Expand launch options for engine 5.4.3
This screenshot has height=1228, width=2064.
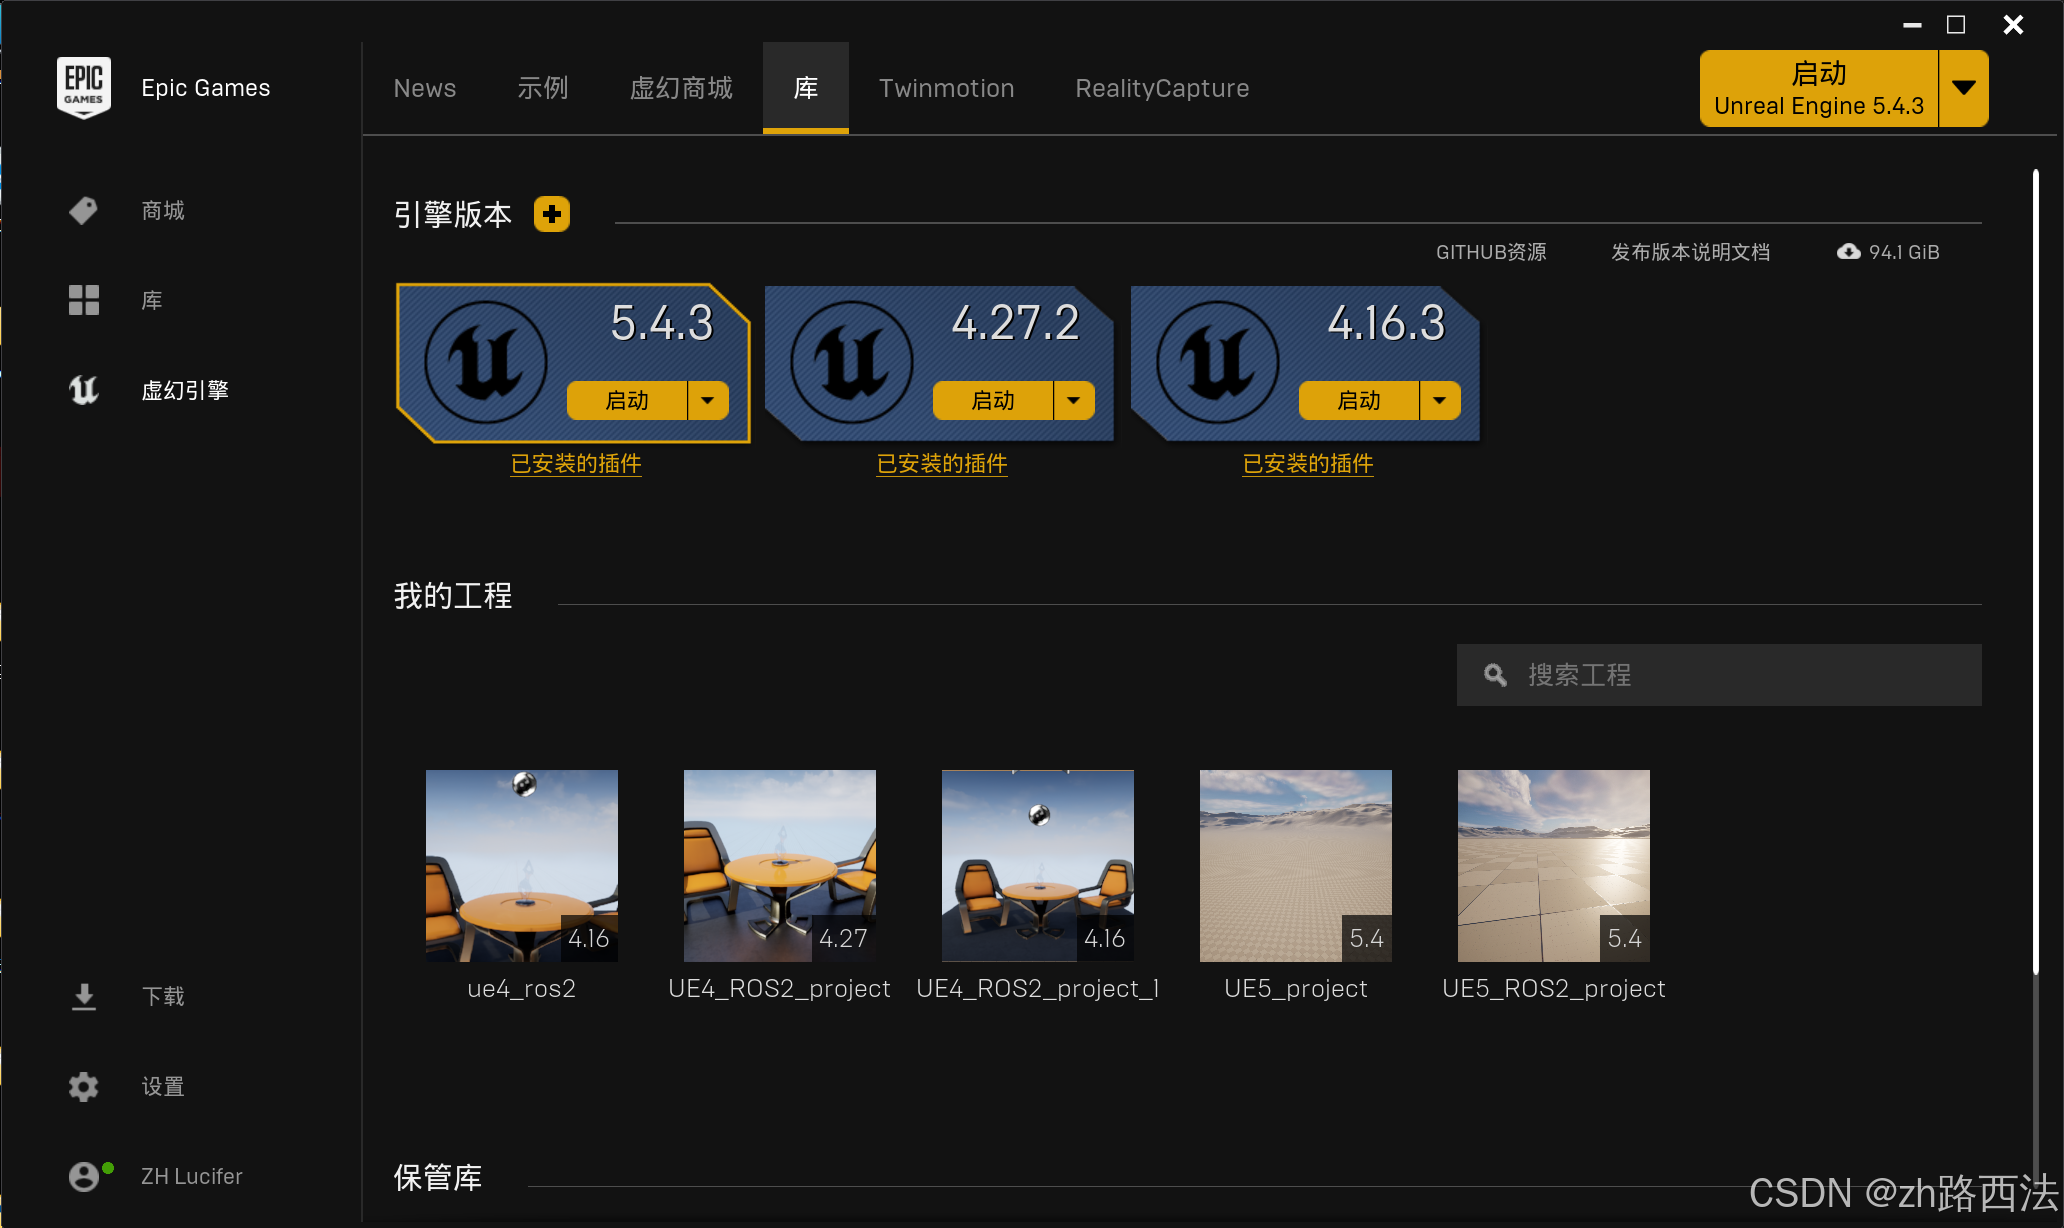tap(708, 400)
